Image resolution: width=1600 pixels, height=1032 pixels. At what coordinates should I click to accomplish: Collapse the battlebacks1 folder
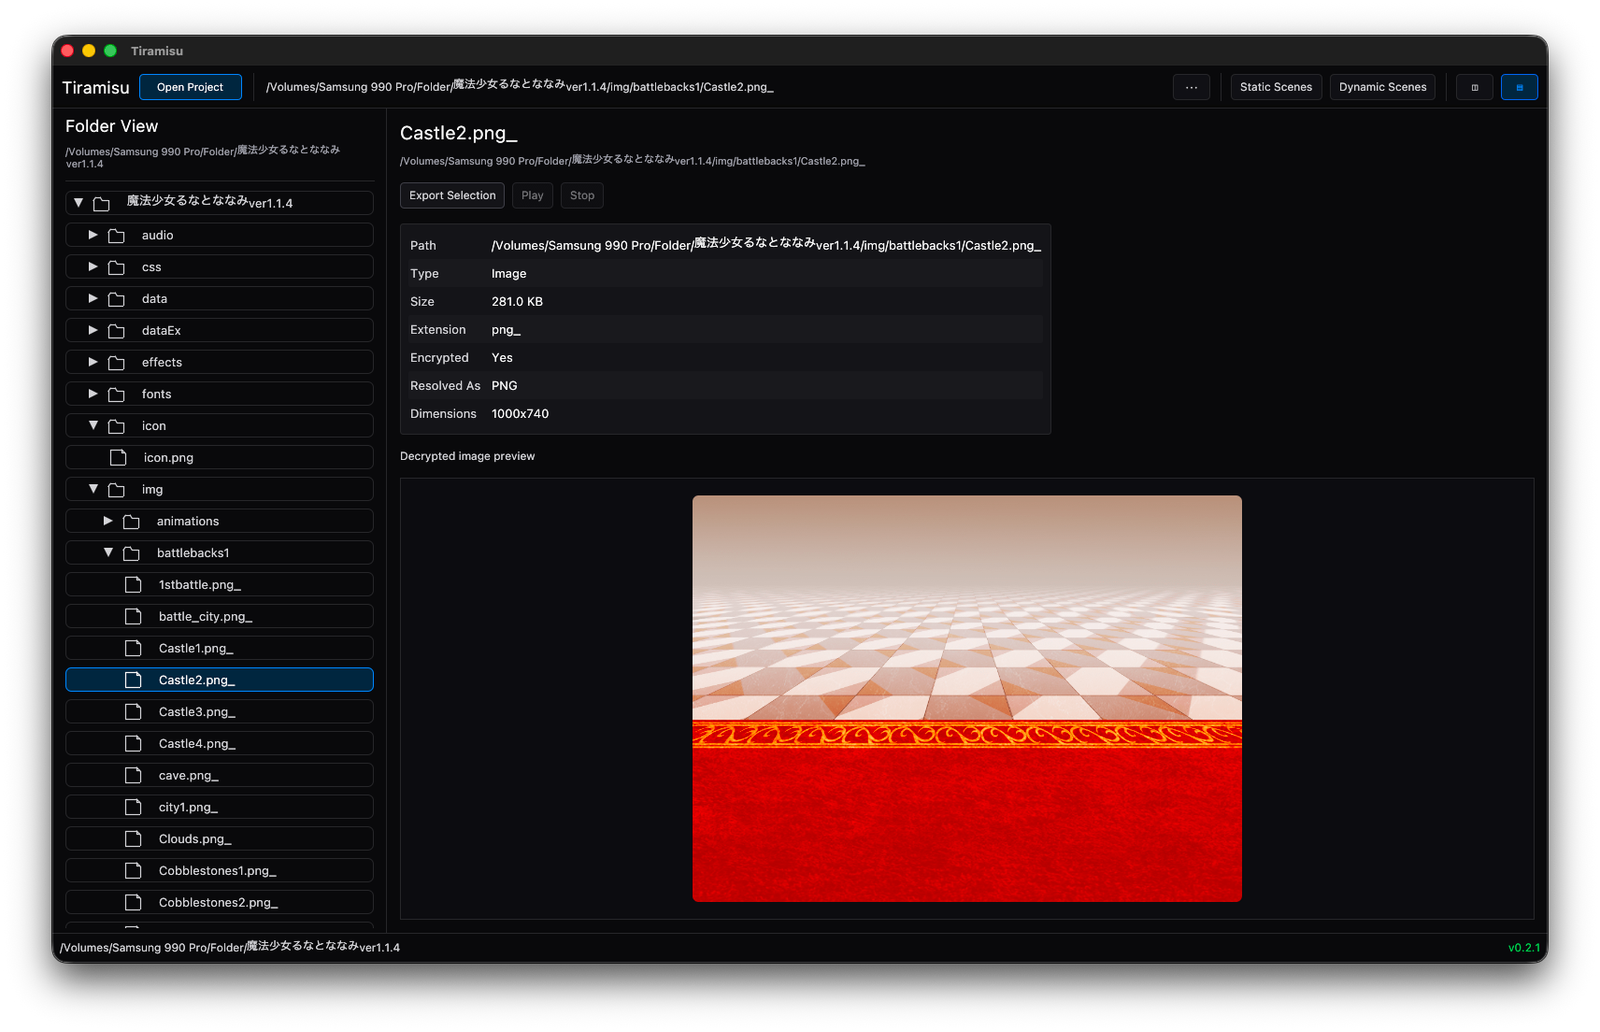pos(109,552)
